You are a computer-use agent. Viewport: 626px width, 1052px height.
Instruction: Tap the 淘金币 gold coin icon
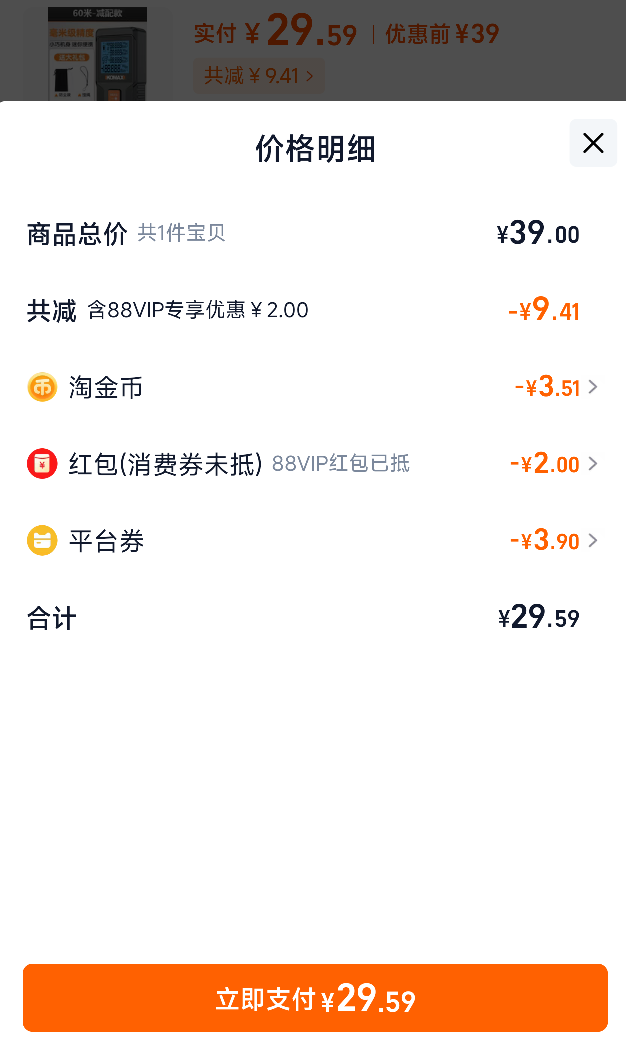tap(42, 387)
